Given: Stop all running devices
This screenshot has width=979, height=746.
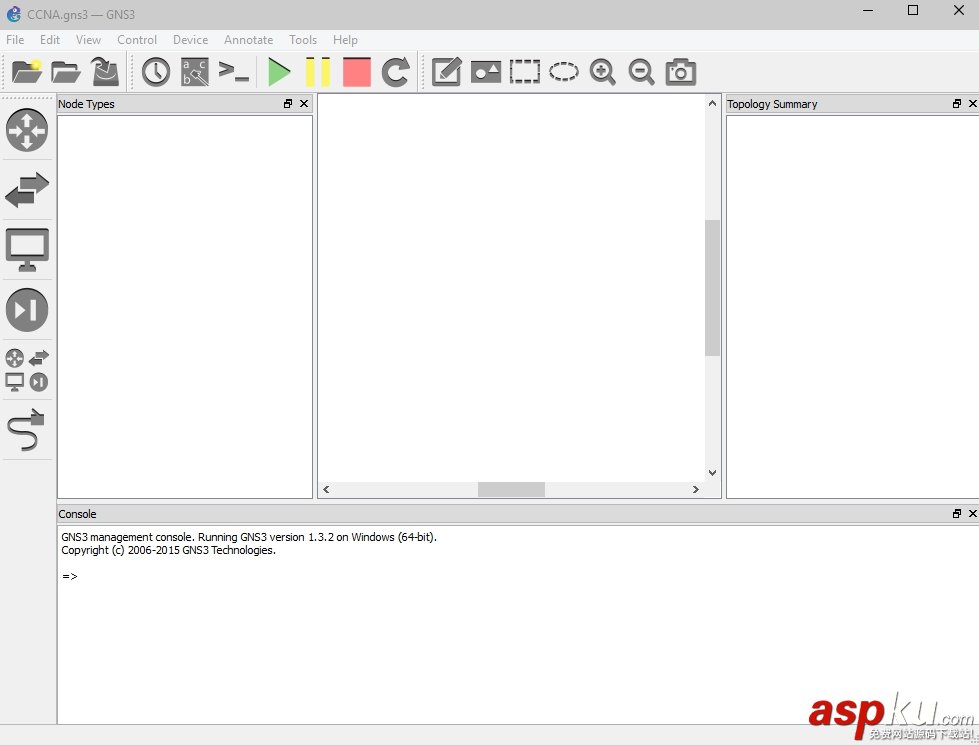Looking at the screenshot, I should (x=356, y=71).
